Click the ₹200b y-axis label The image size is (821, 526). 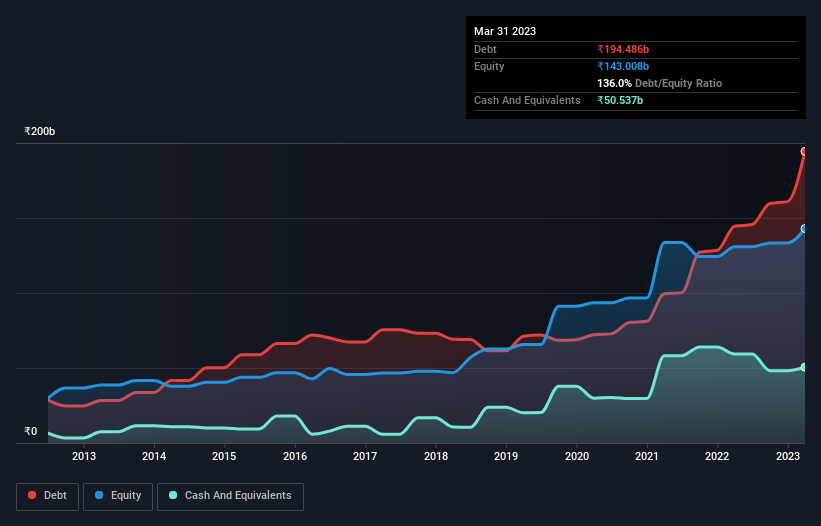(40, 131)
